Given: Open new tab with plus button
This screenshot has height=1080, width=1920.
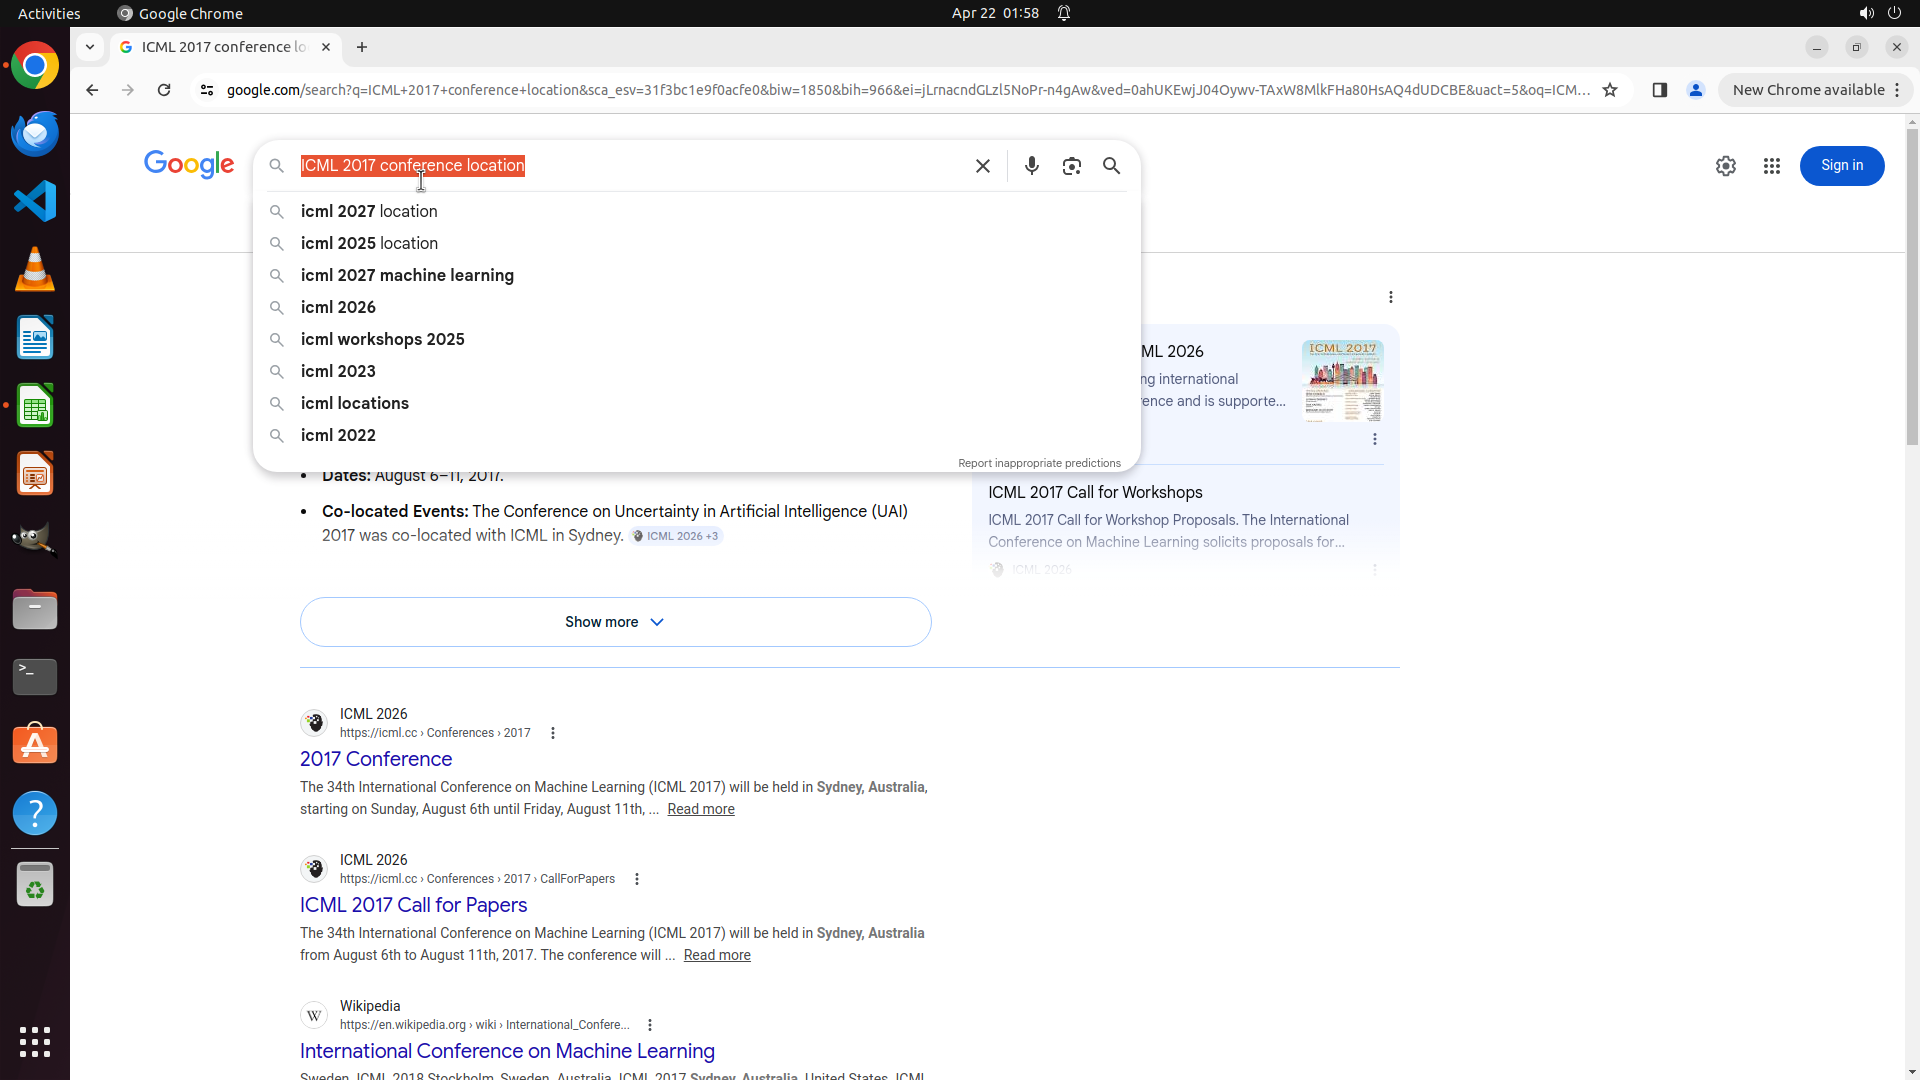Looking at the screenshot, I should pos(362,47).
